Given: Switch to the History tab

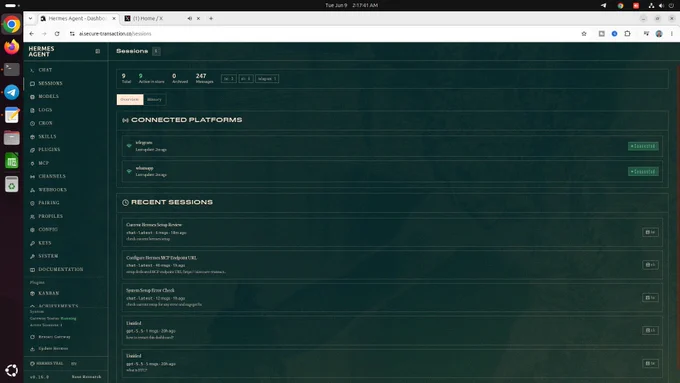Looking at the screenshot, I should [154, 99].
